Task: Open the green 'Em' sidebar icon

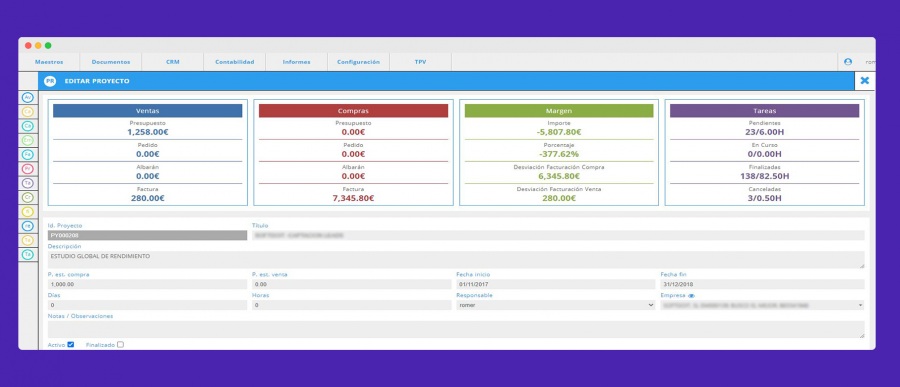Action: (x=28, y=140)
